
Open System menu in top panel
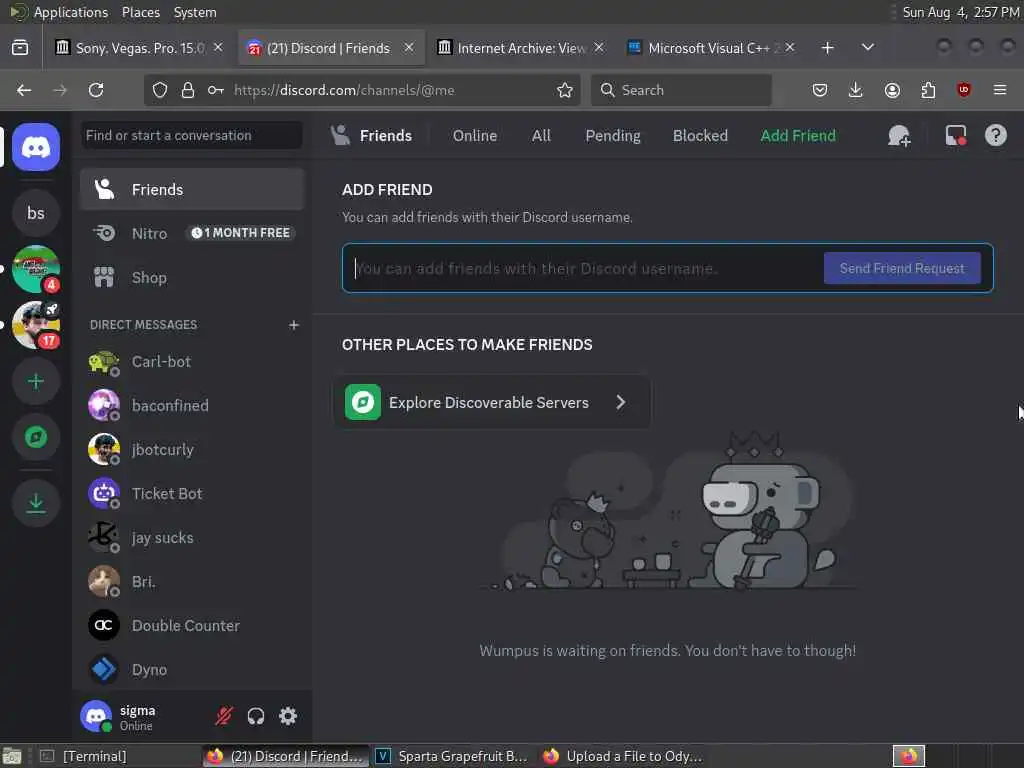click(195, 12)
